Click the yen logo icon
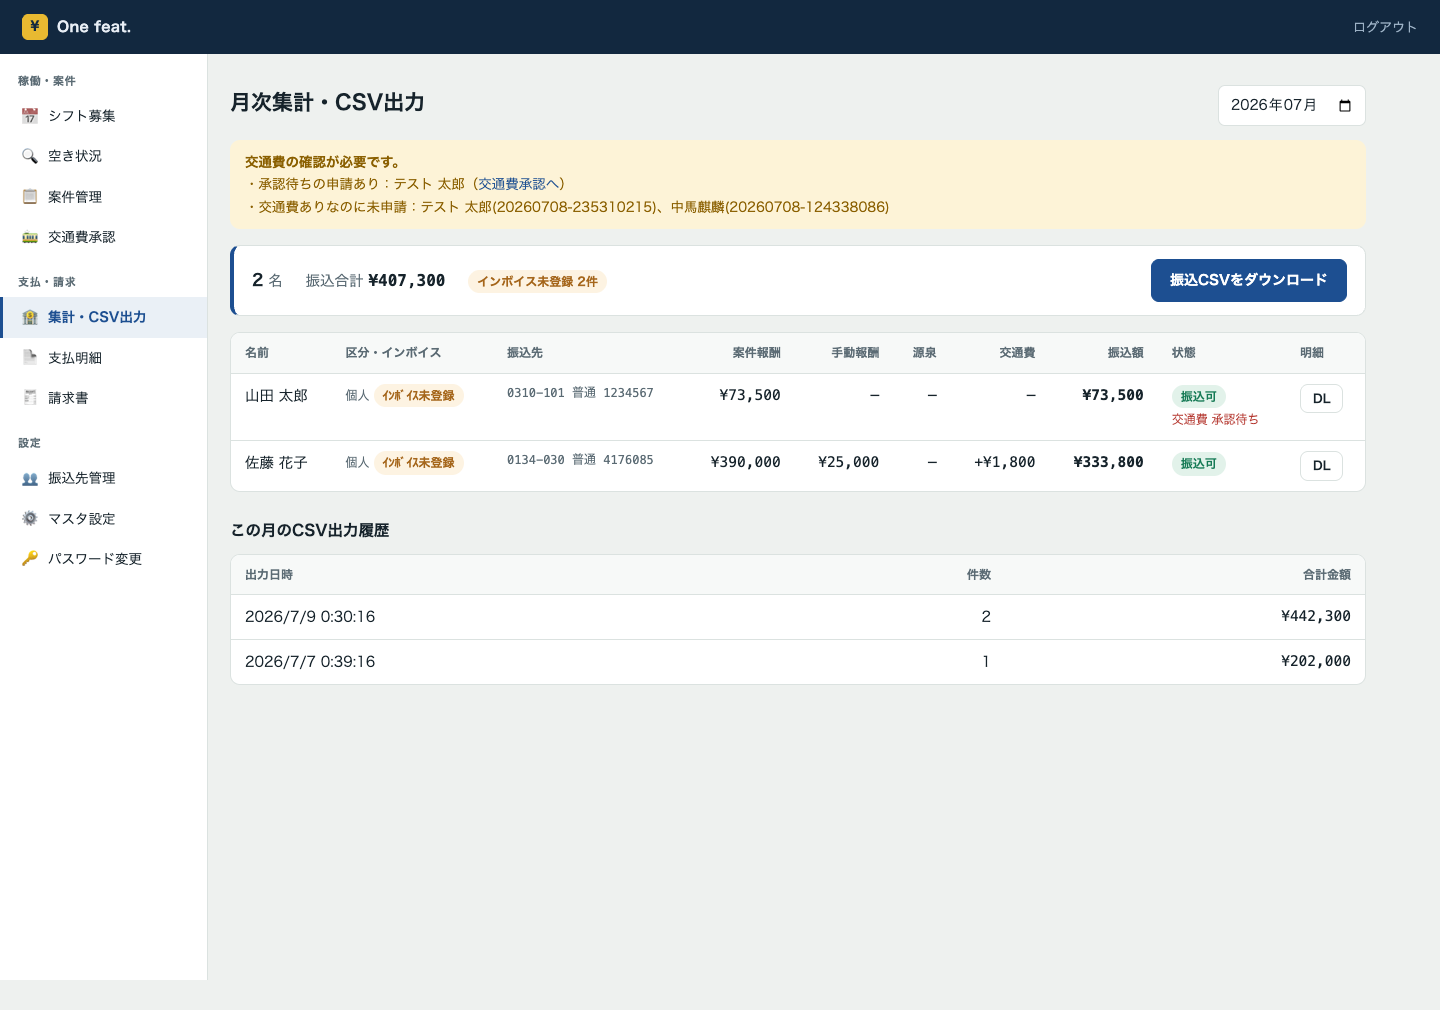1440x1010 pixels. click(35, 27)
